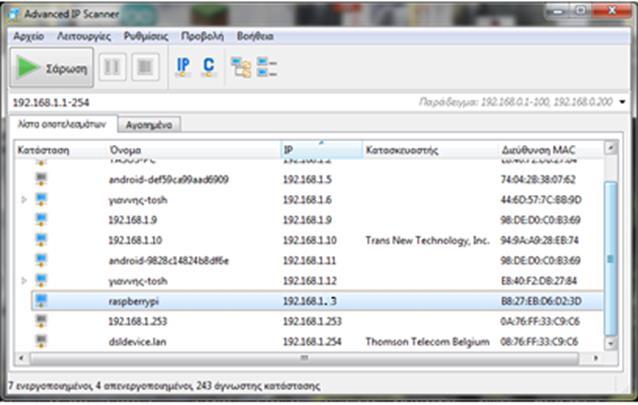Screen dimensions: 638x405
Task: Click the stop scan button
Action: click(x=145, y=67)
